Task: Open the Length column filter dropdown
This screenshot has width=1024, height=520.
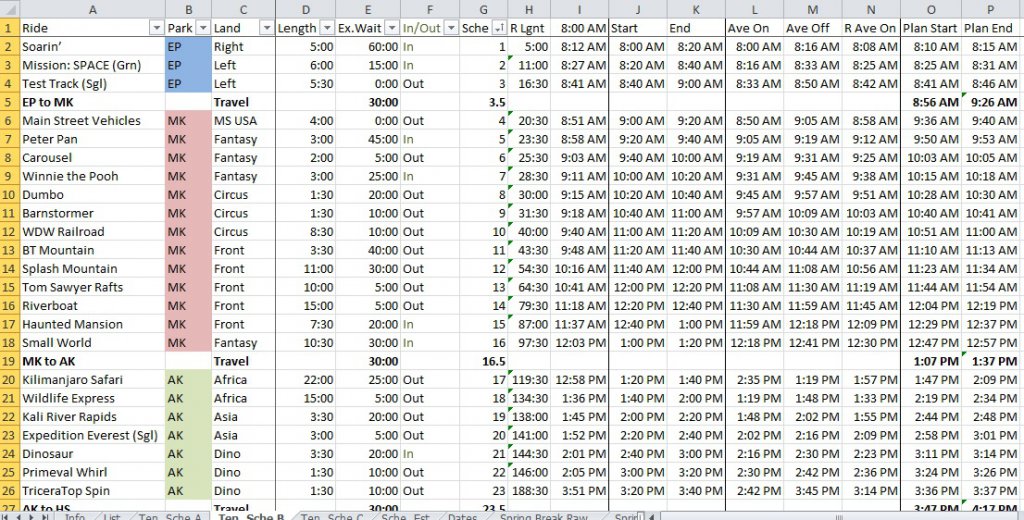Action: pyautogui.click(x=327, y=28)
